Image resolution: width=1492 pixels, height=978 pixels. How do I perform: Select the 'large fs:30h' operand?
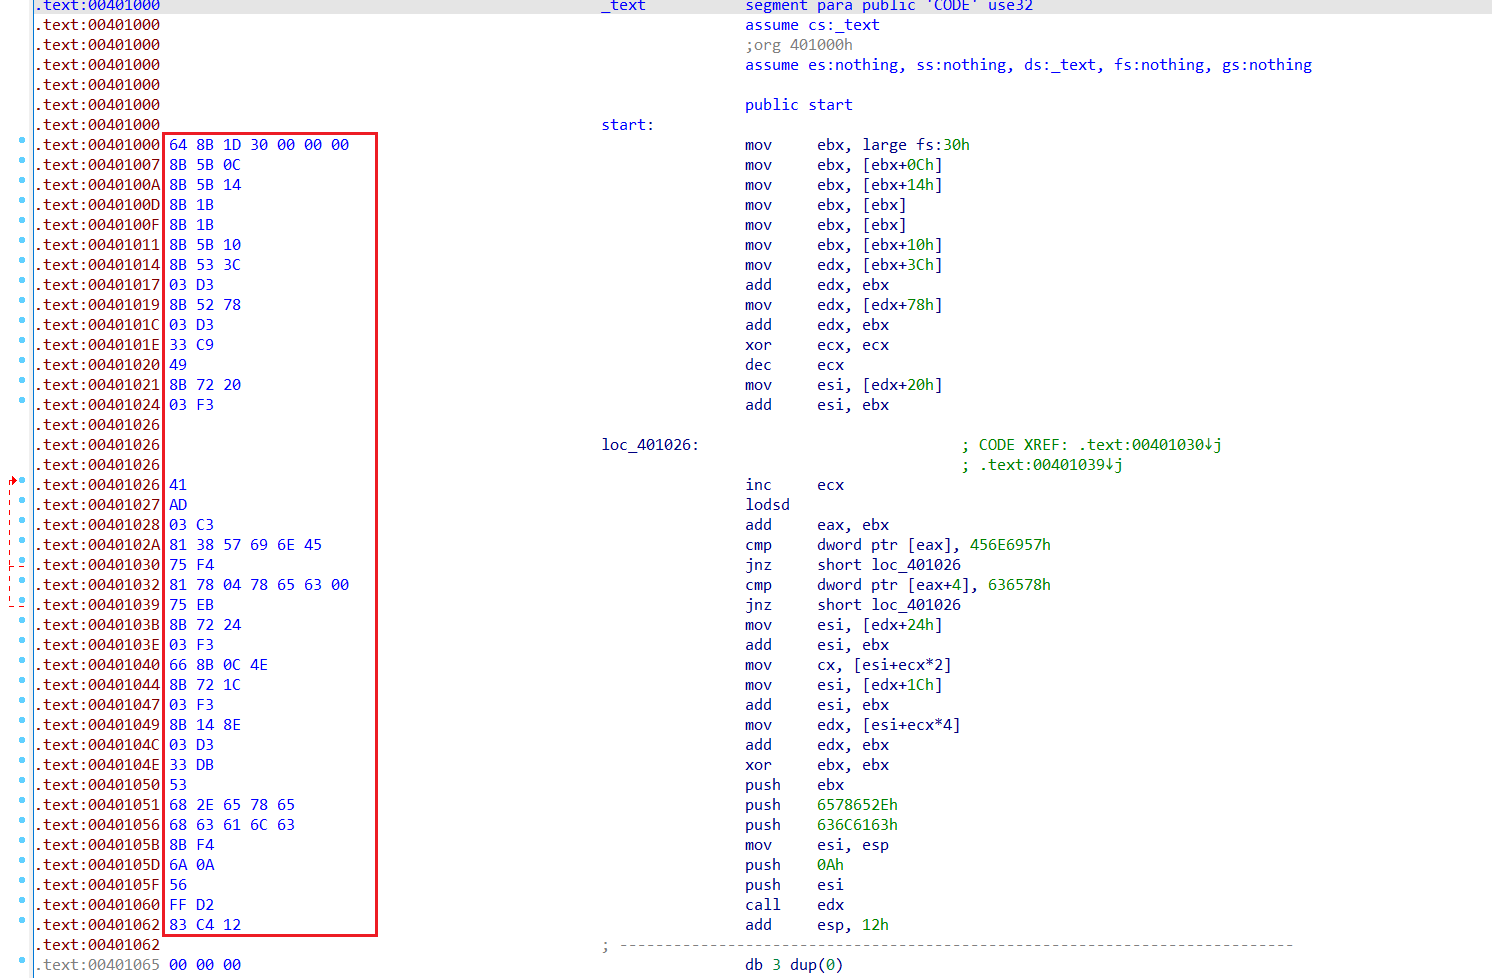(916, 145)
